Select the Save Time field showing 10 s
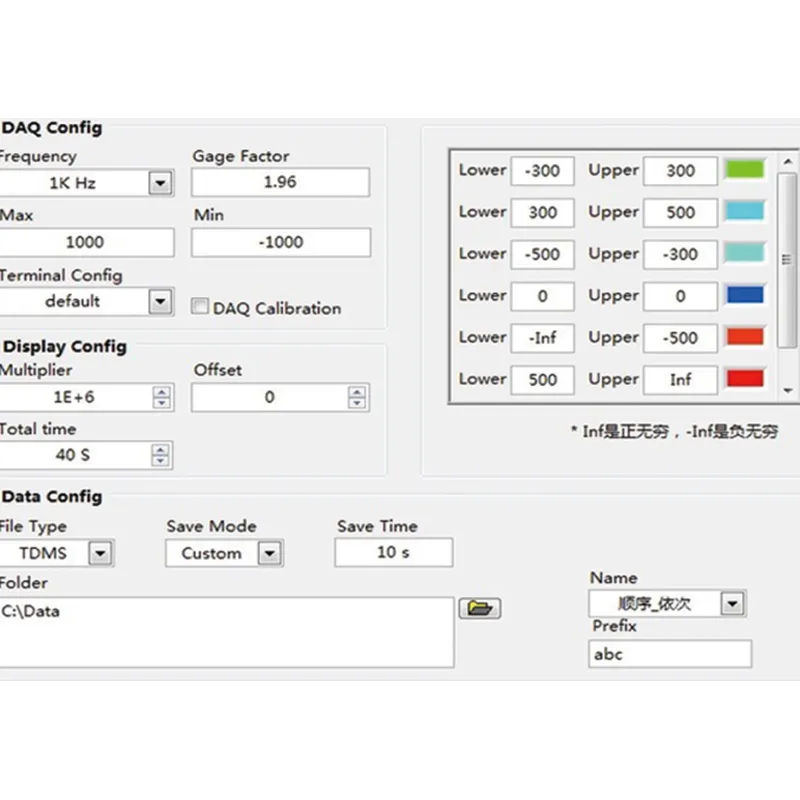The width and height of the screenshot is (800, 800). pos(393,552)
